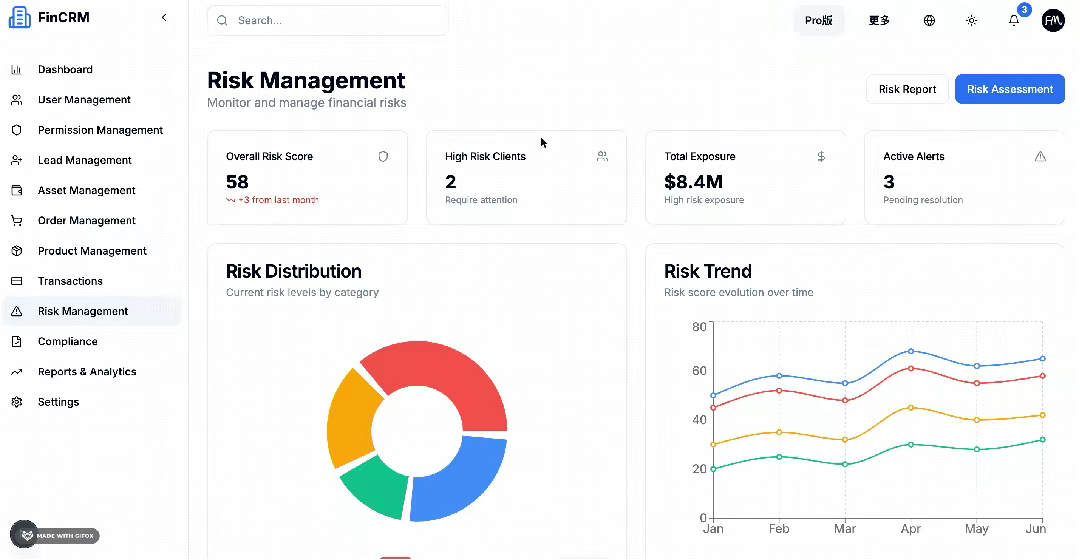The image size is (1080, 560).
Task: Open Product Management page
Action: [92, 251]
